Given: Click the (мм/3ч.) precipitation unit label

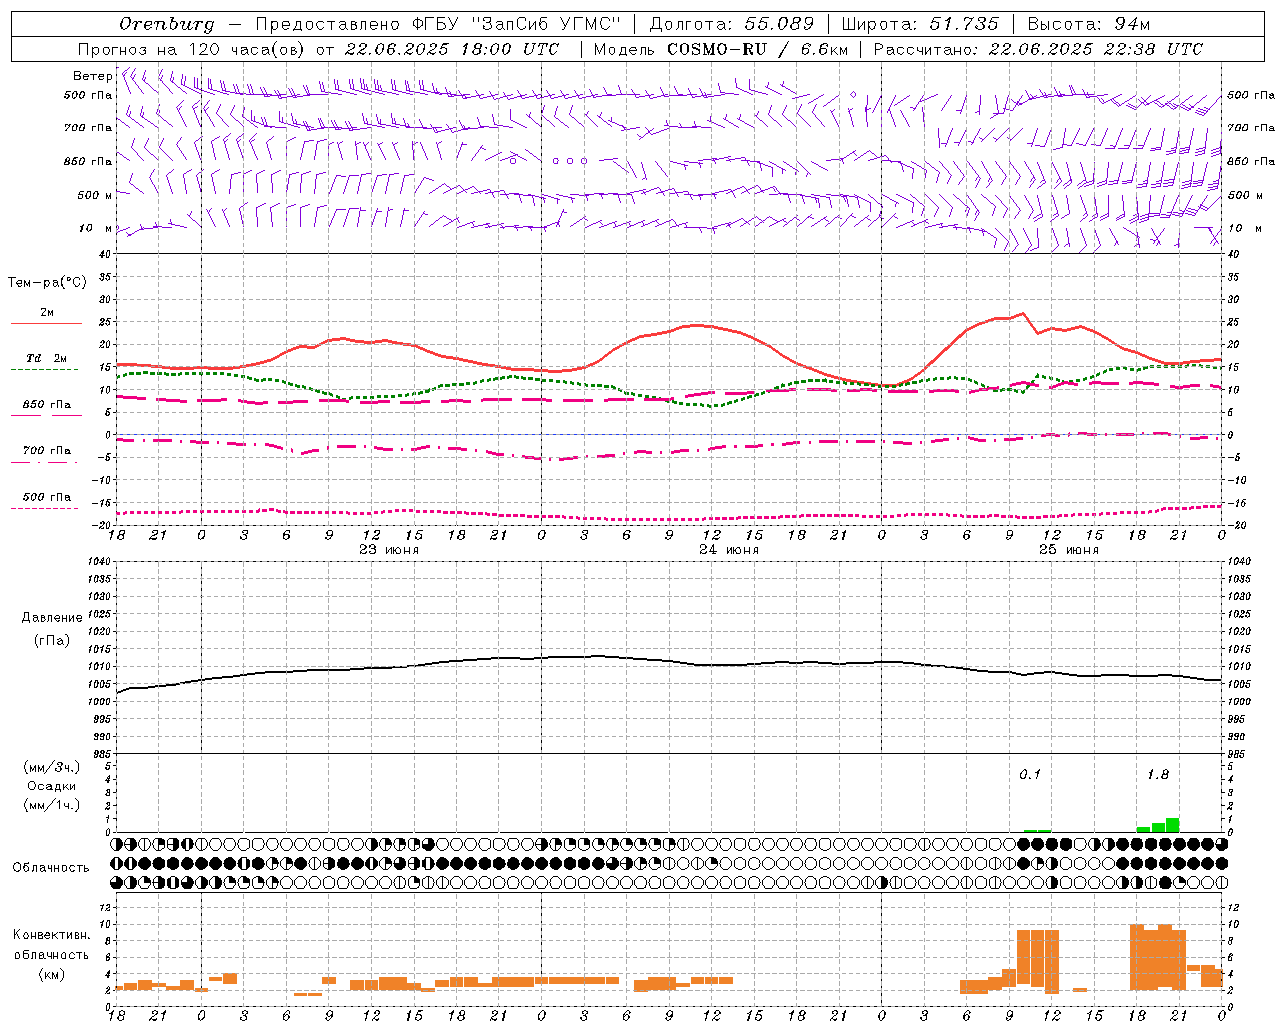Looking at the screenshot, I should click(52, 767).
